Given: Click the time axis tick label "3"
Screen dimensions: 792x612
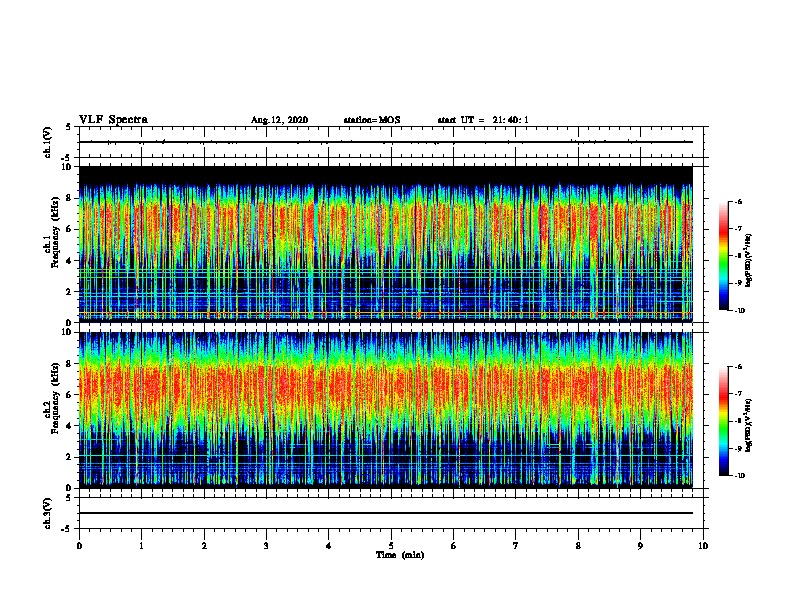Looking at the screenshot, I should (x=266, y=546).
